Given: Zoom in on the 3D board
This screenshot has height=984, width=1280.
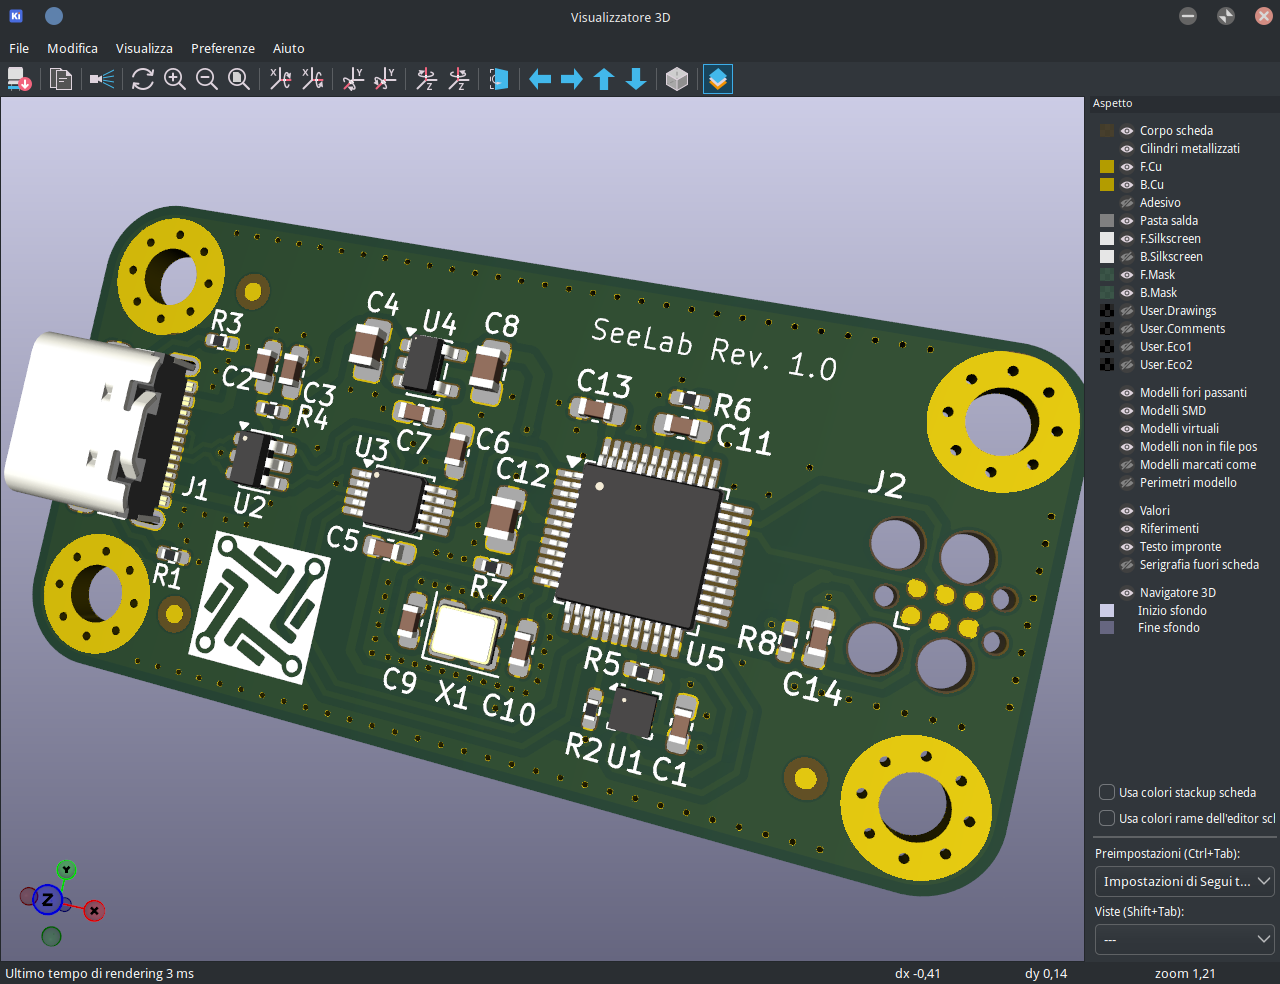Looking at the screenshot, I should point(175,79).
